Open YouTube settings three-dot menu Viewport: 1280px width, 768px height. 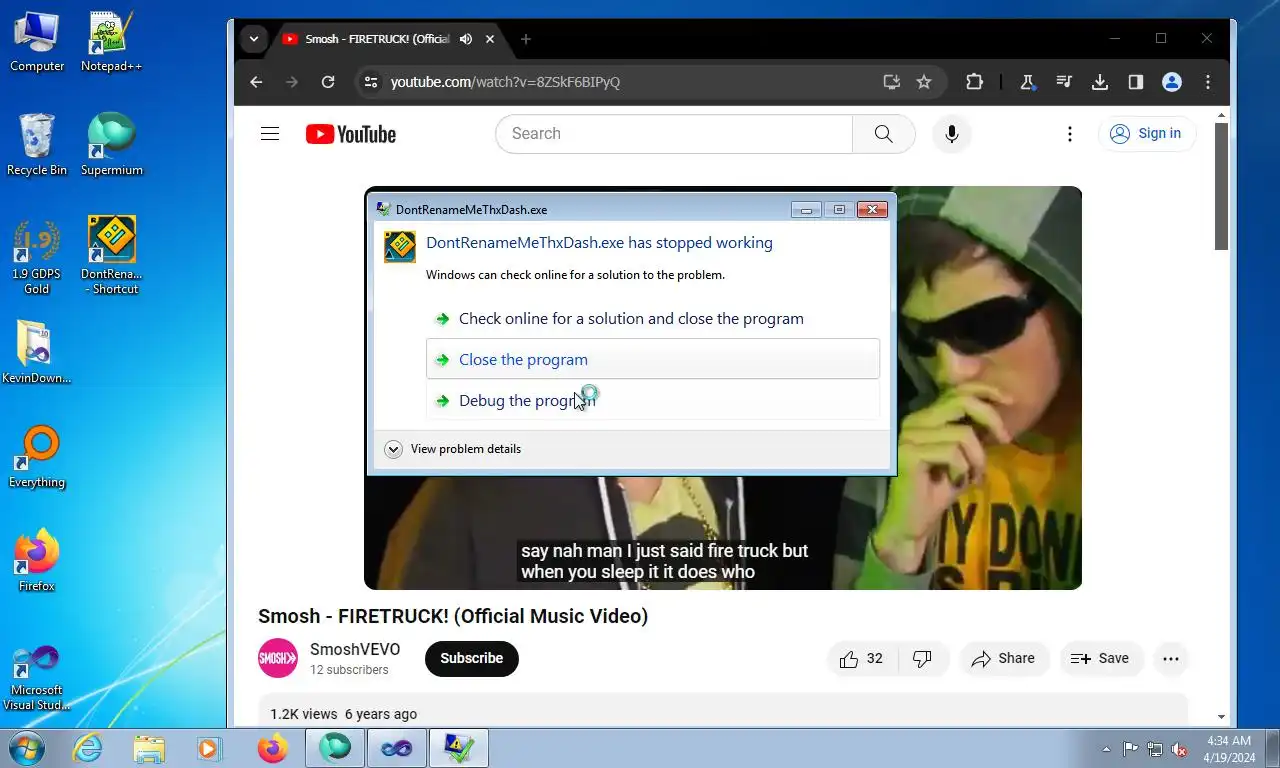[x=1070, y=134]
